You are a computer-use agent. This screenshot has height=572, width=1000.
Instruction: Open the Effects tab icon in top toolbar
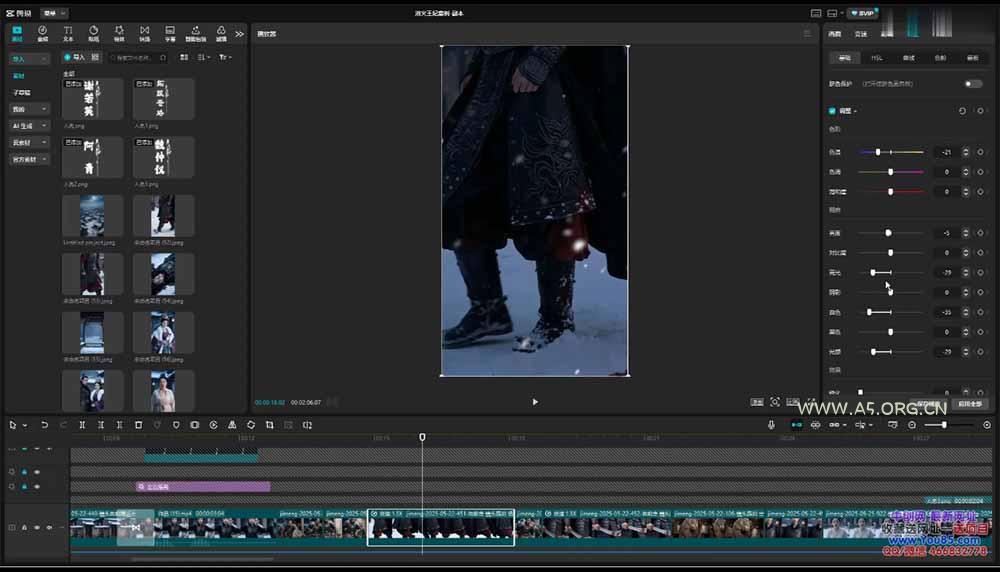tap(119, 33)
